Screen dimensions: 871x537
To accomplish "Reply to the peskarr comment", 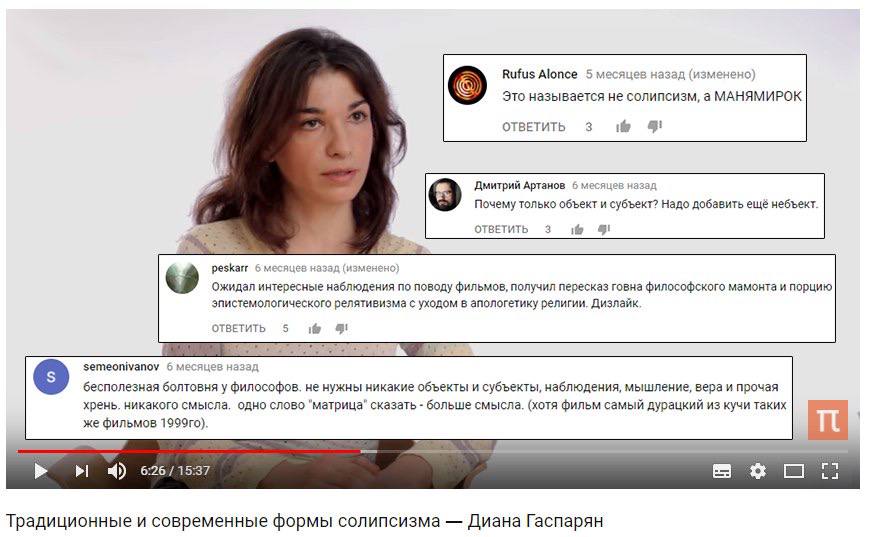I will coord(238,328).
